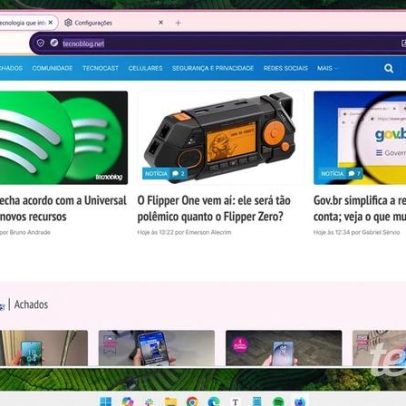Open the Spotify logo article thumbnail
This screenshot has width=406, height=406.
click(64, 137)
